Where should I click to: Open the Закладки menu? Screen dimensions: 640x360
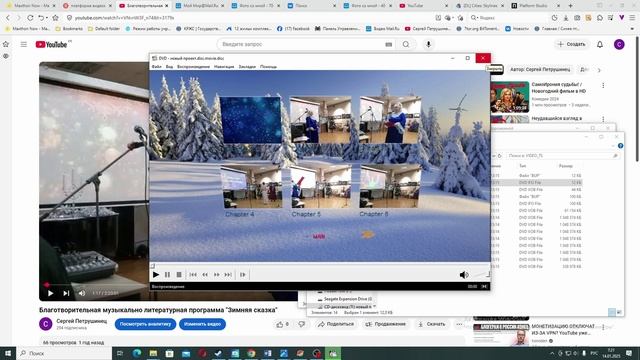[247, 67]
